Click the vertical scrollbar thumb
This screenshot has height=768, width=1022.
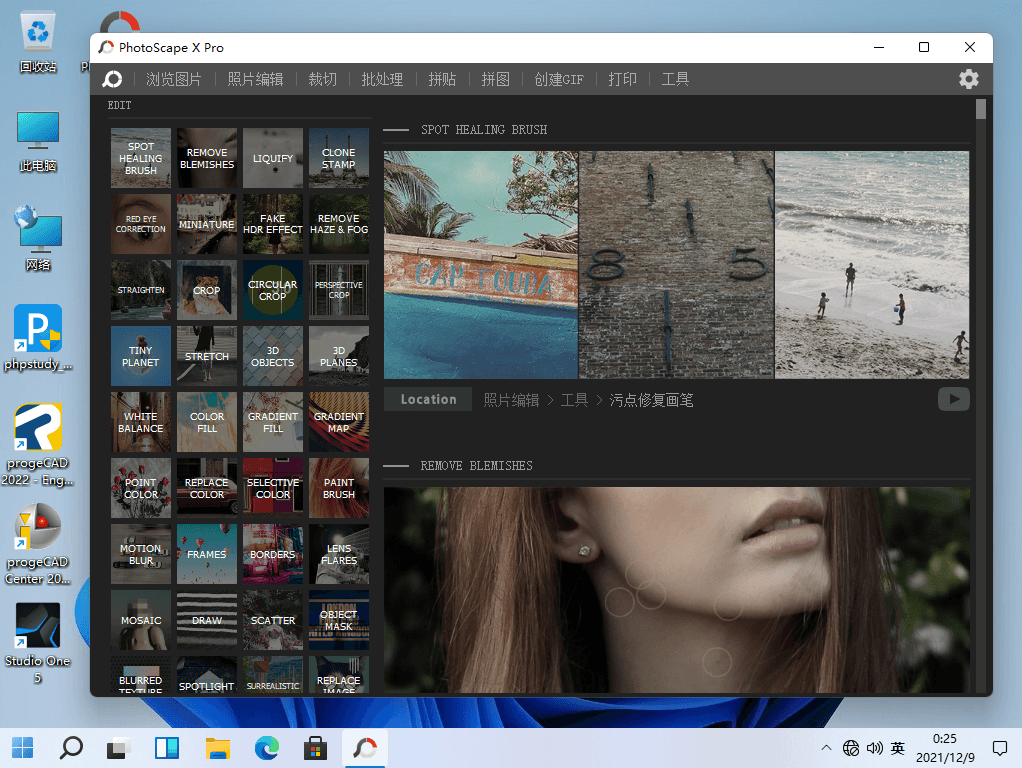point(981,109)
